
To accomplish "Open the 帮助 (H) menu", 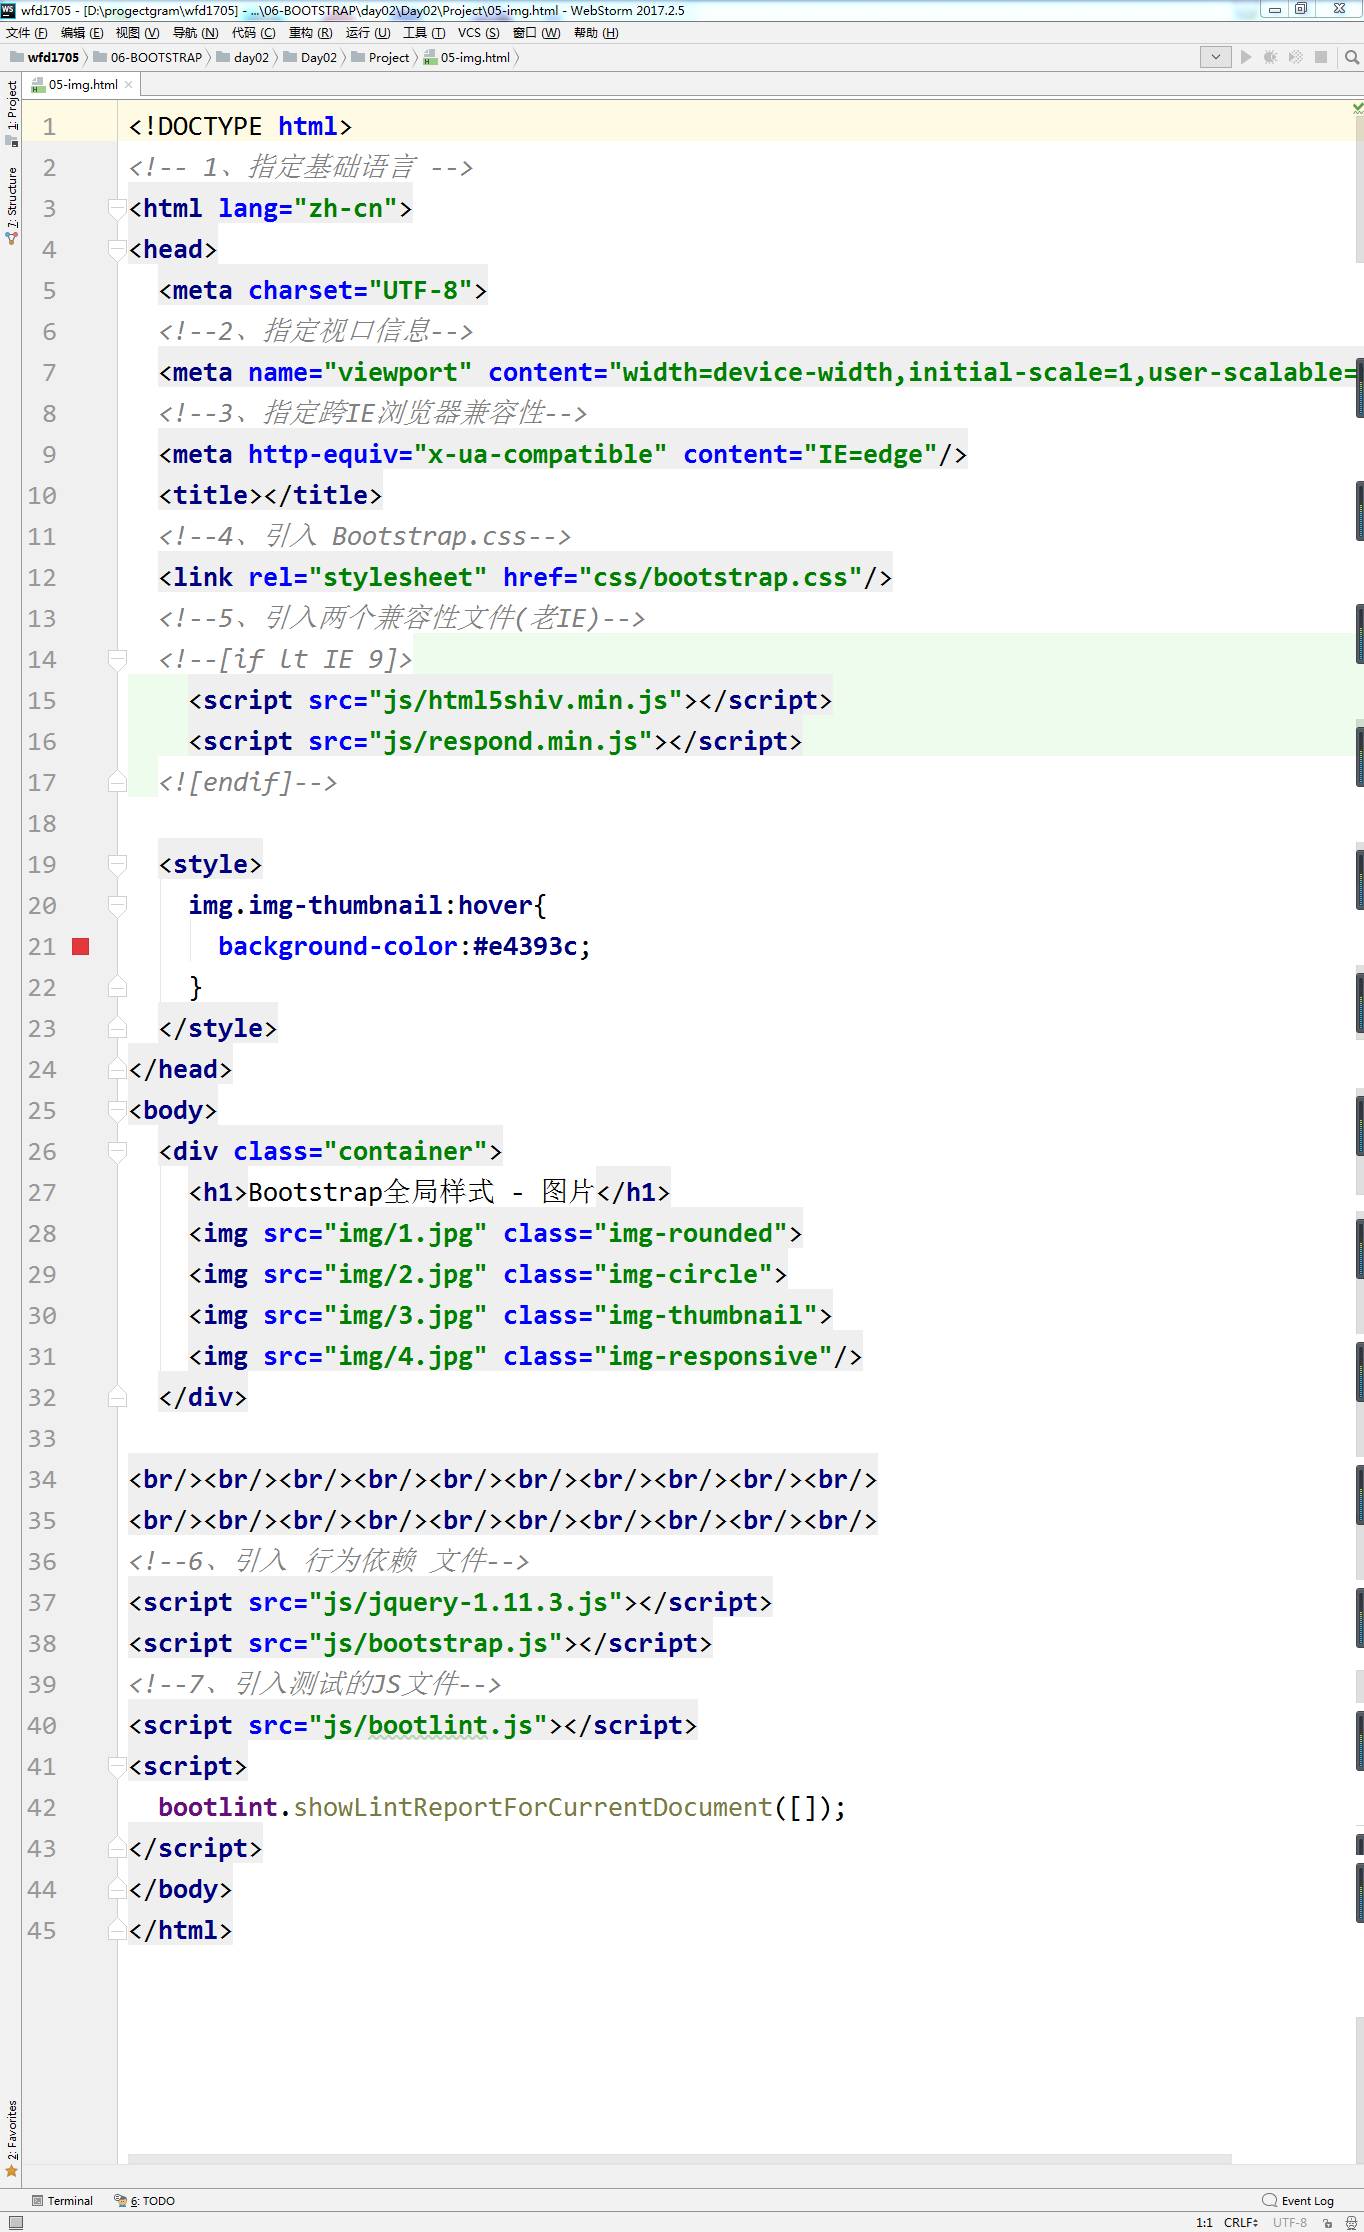I will tap(596, 33).
